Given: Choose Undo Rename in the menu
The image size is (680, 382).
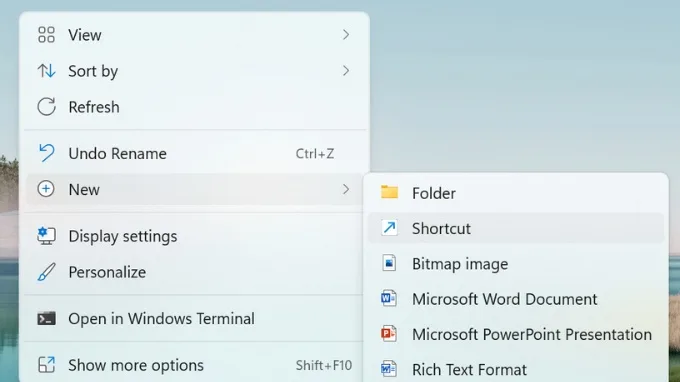Looking at the screenshot, I should tap(194, 153).
